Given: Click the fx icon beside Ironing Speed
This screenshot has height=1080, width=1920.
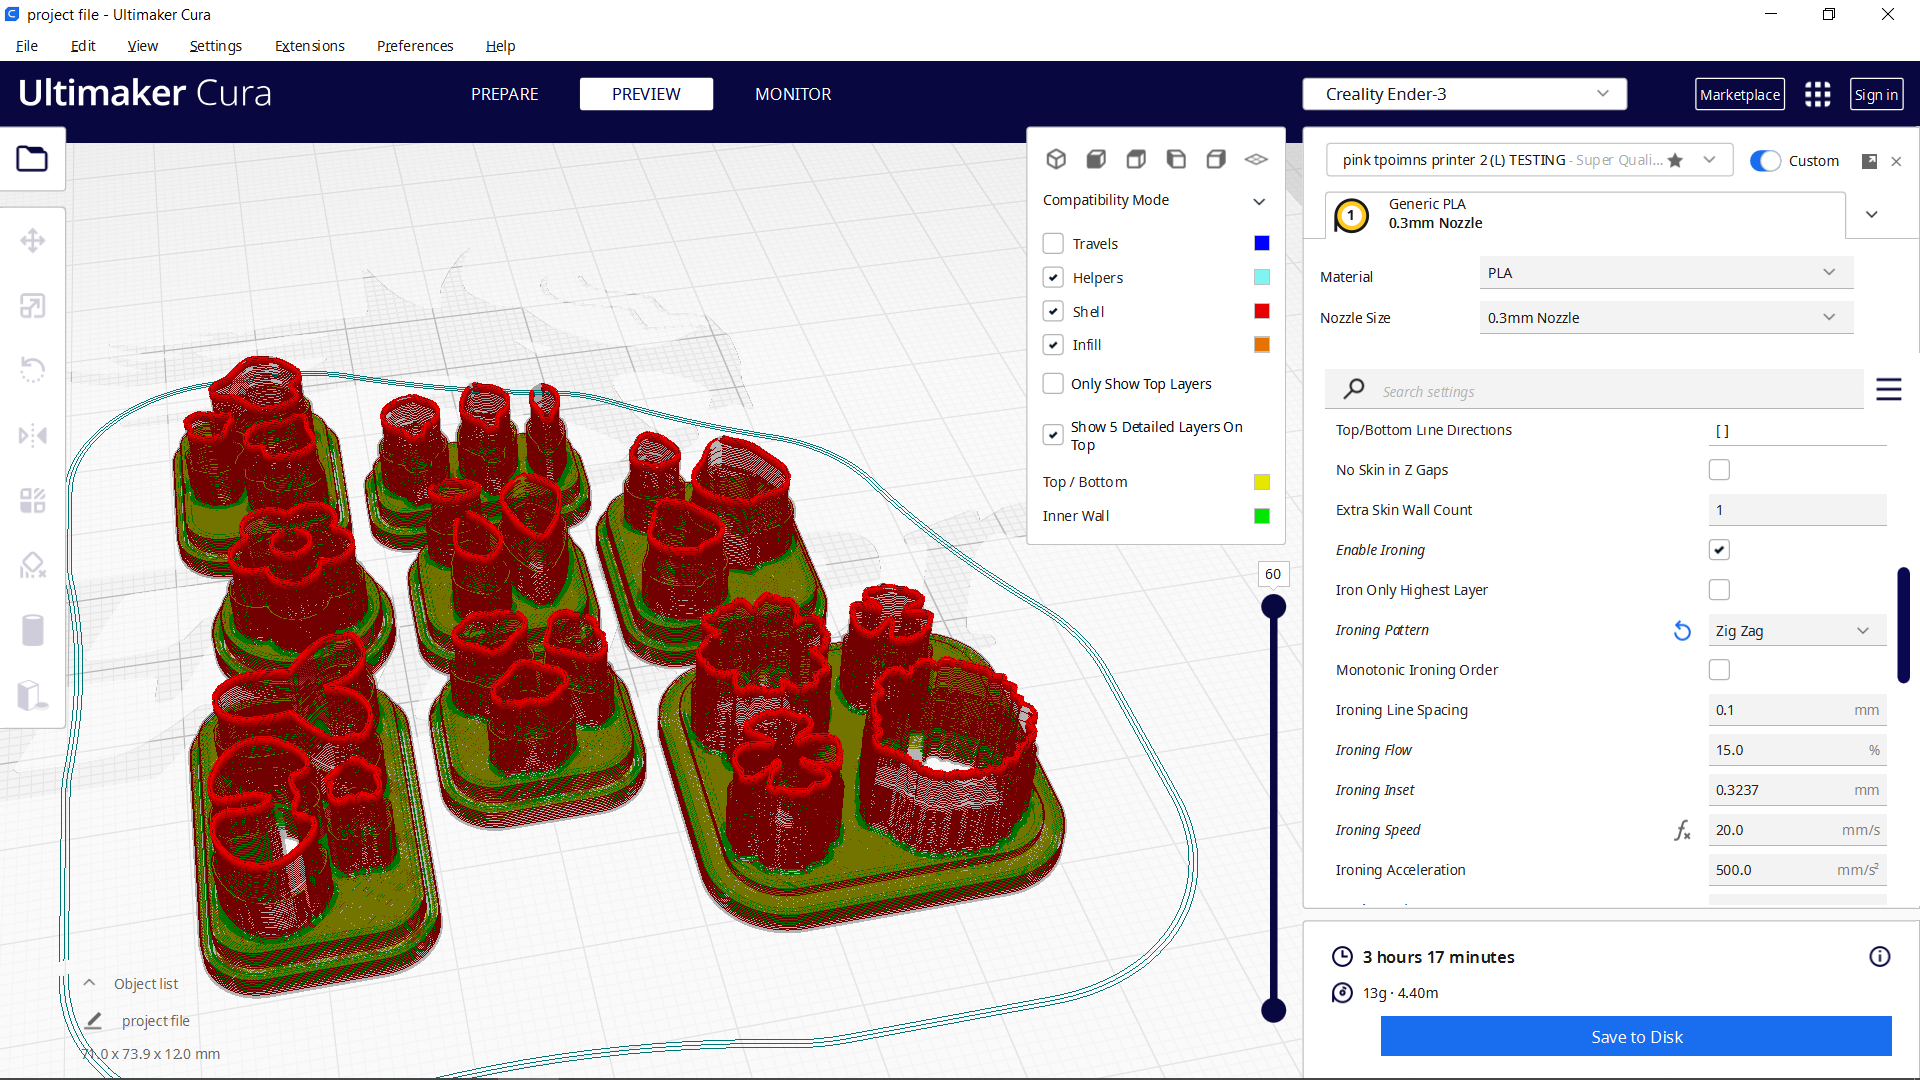Looking at the screenshot, I should 1682,830.
